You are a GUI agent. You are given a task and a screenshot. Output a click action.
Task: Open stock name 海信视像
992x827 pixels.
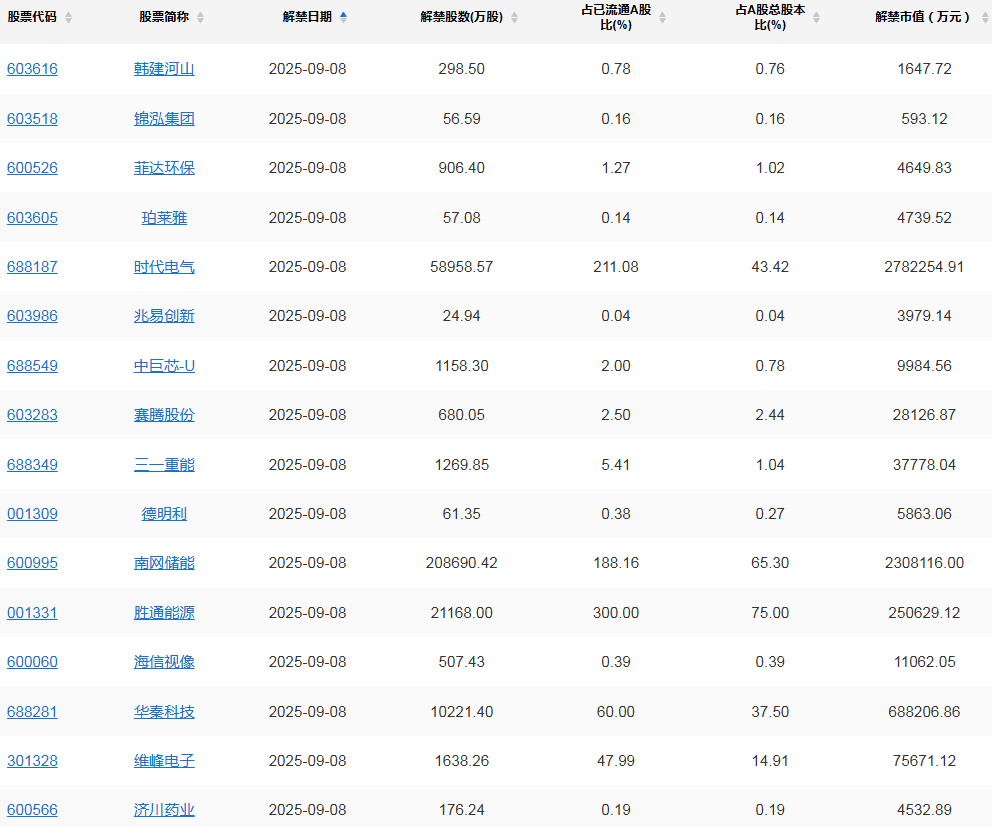tap(164, 662)
